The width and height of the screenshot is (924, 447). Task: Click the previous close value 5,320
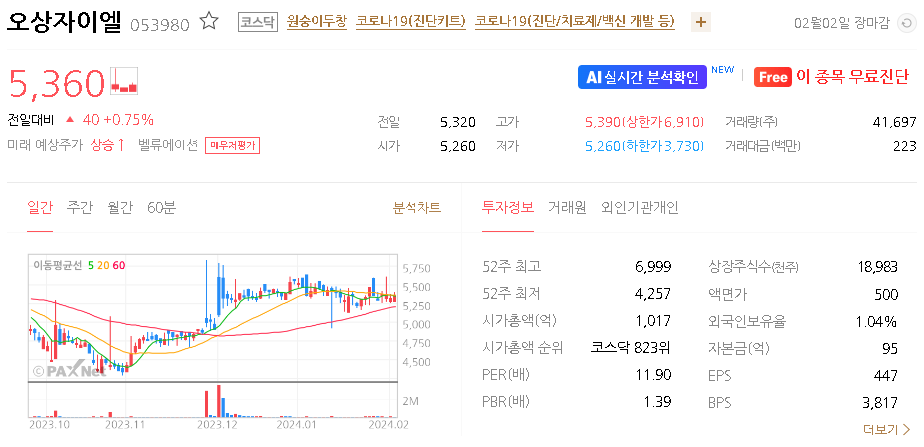pyautogui.click(x=458, y=122)
